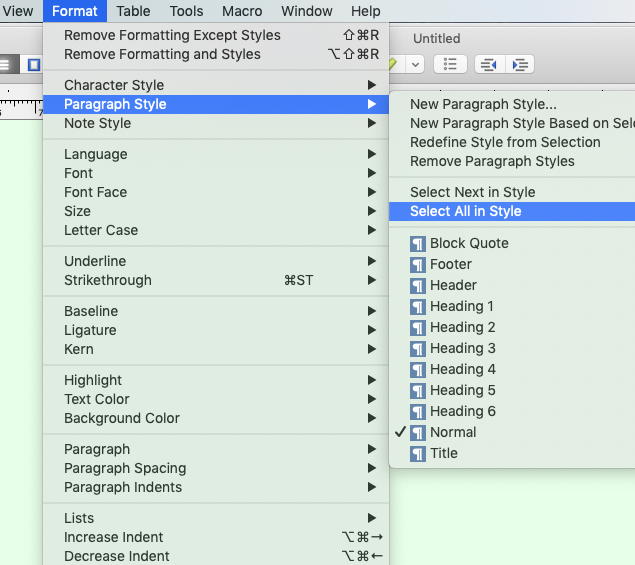Click New Paragraph Style...

pyautogui.click(x=483, y=105)
